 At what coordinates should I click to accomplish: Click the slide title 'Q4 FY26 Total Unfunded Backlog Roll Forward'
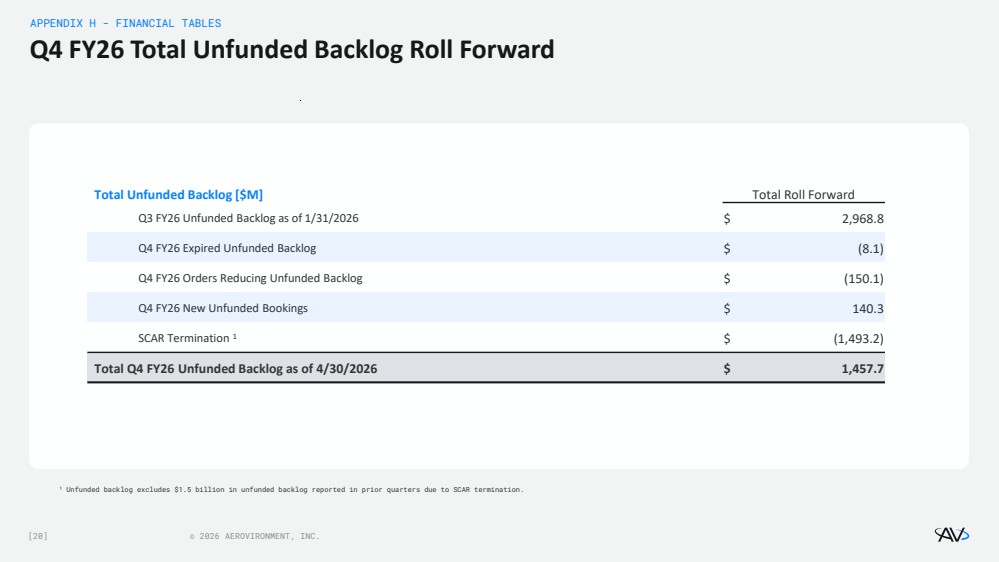click(x=292, y=50)
